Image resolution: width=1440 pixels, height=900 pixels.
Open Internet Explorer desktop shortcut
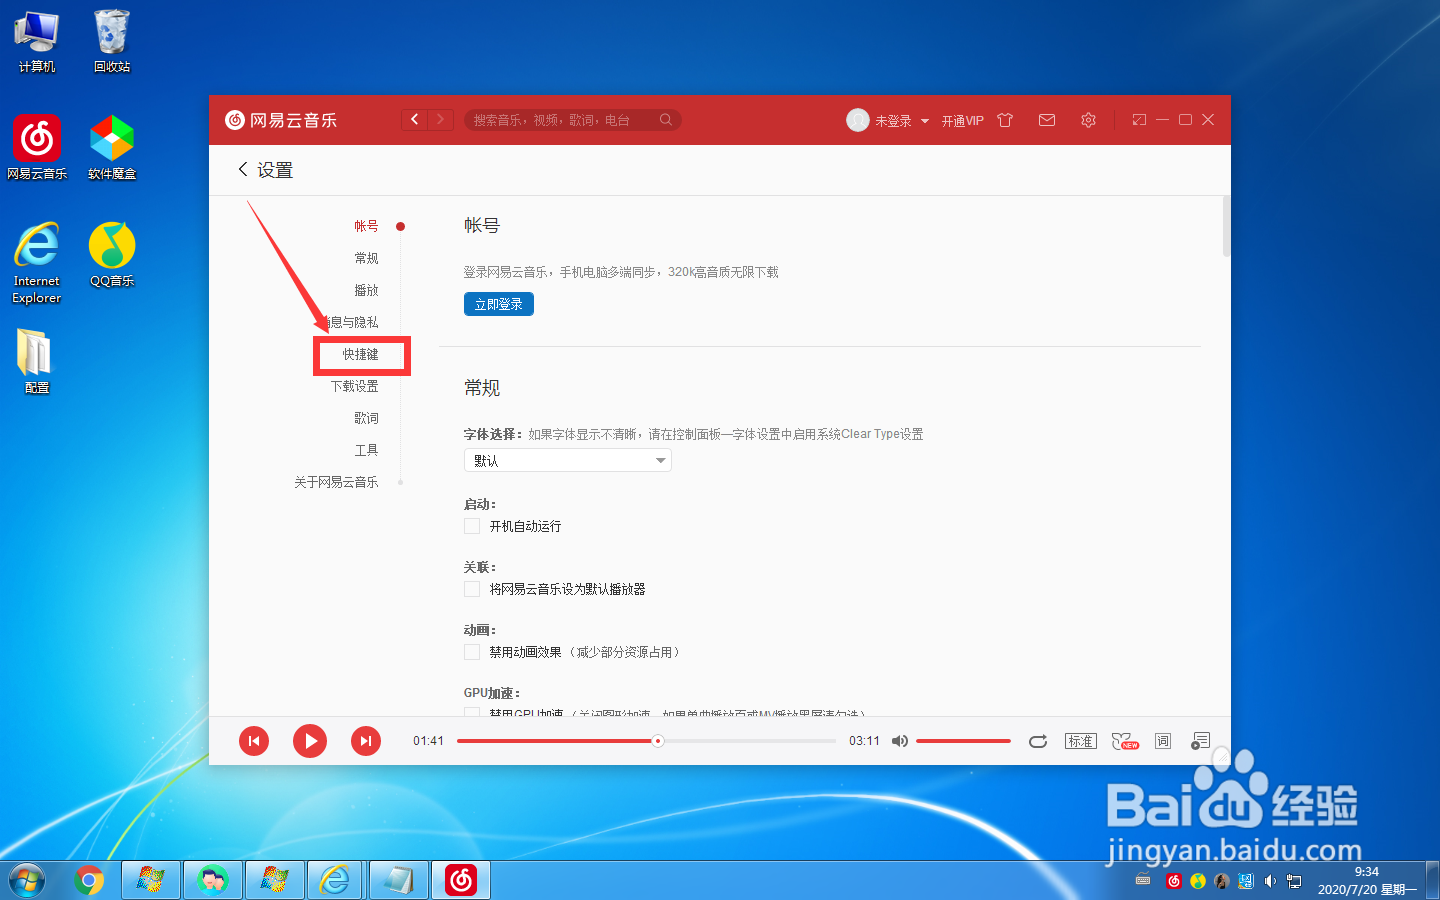click(37, 263)
